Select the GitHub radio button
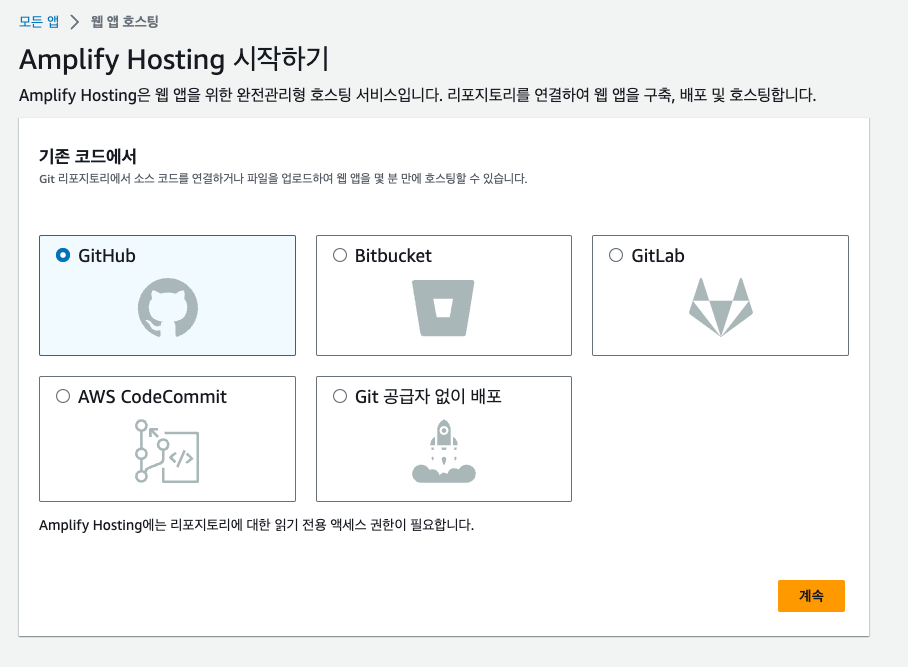 63,255
